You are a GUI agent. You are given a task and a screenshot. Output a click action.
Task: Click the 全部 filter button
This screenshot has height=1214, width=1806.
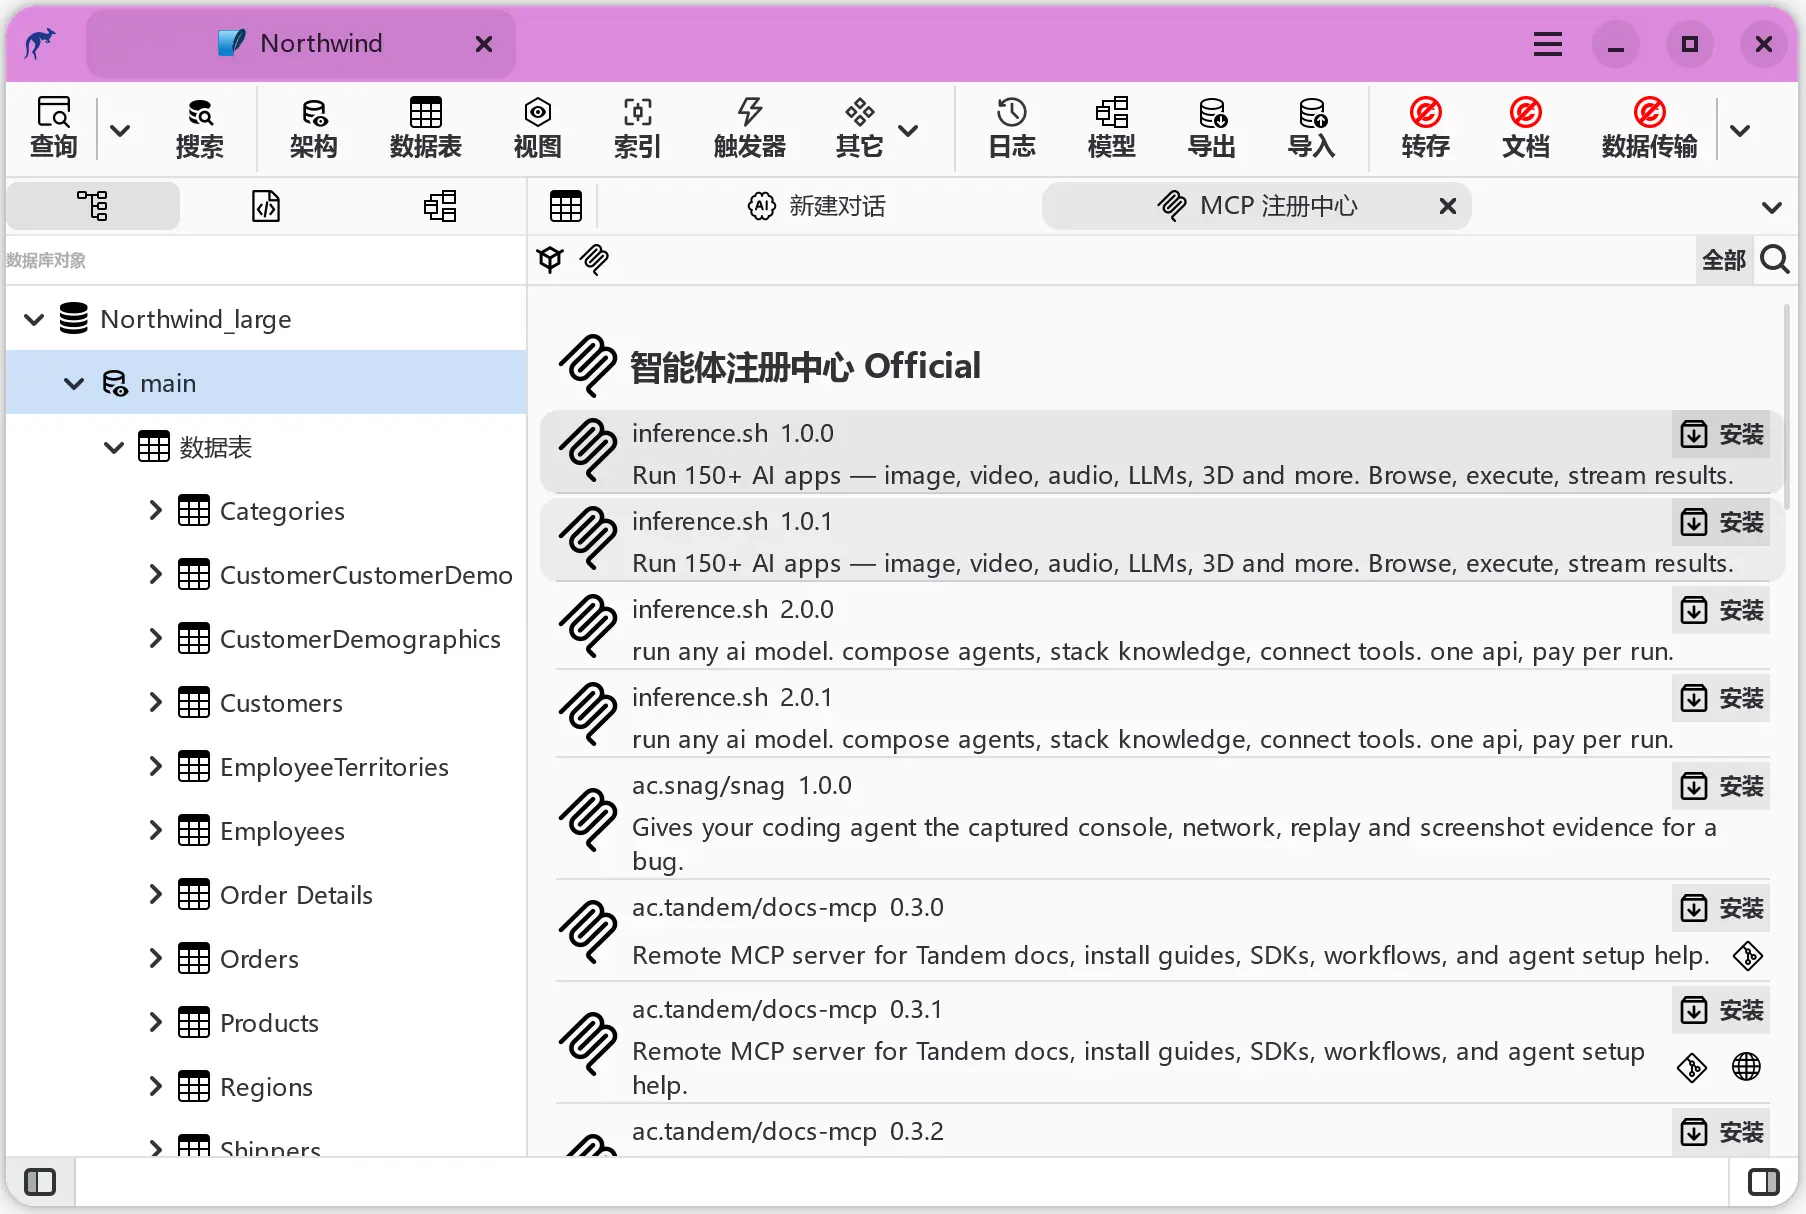1724,260
